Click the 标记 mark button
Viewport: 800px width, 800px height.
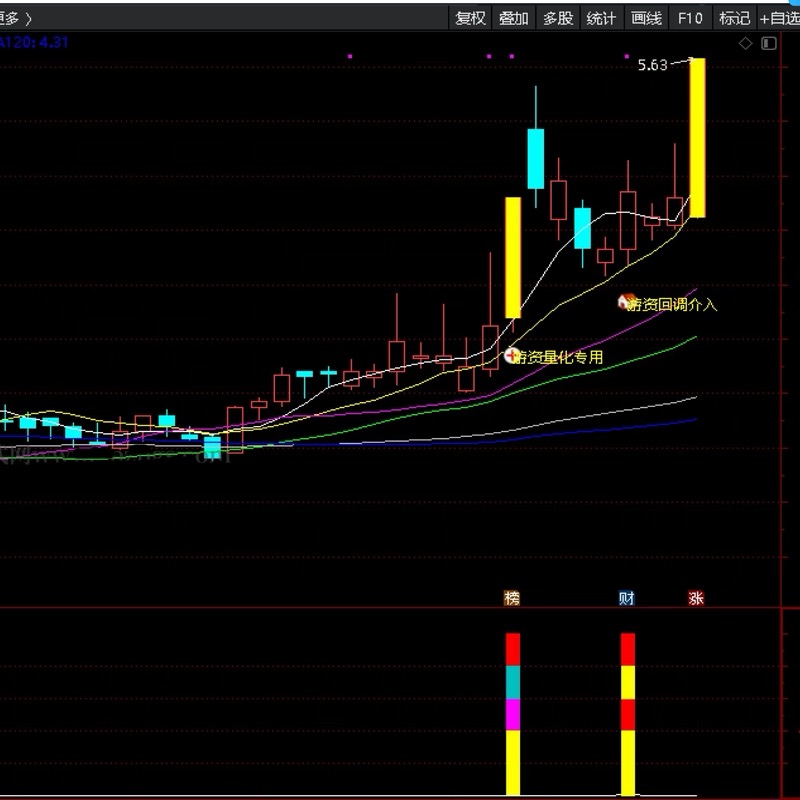[x=734, y=18]
